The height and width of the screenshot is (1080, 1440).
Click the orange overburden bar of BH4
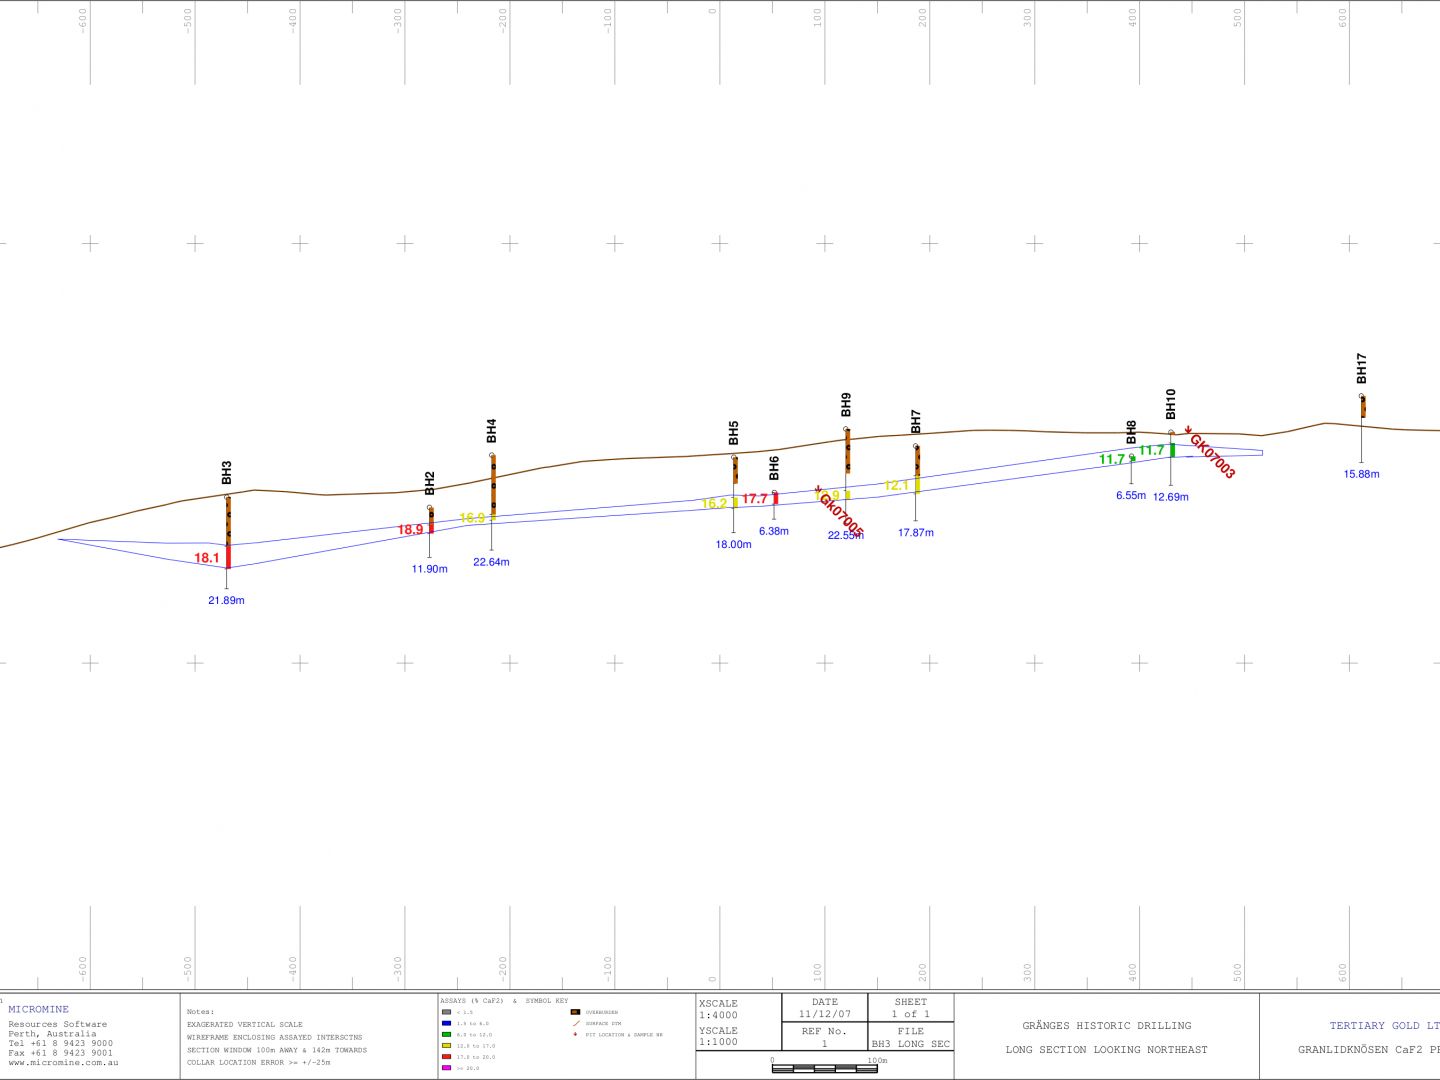pos(493,486)
